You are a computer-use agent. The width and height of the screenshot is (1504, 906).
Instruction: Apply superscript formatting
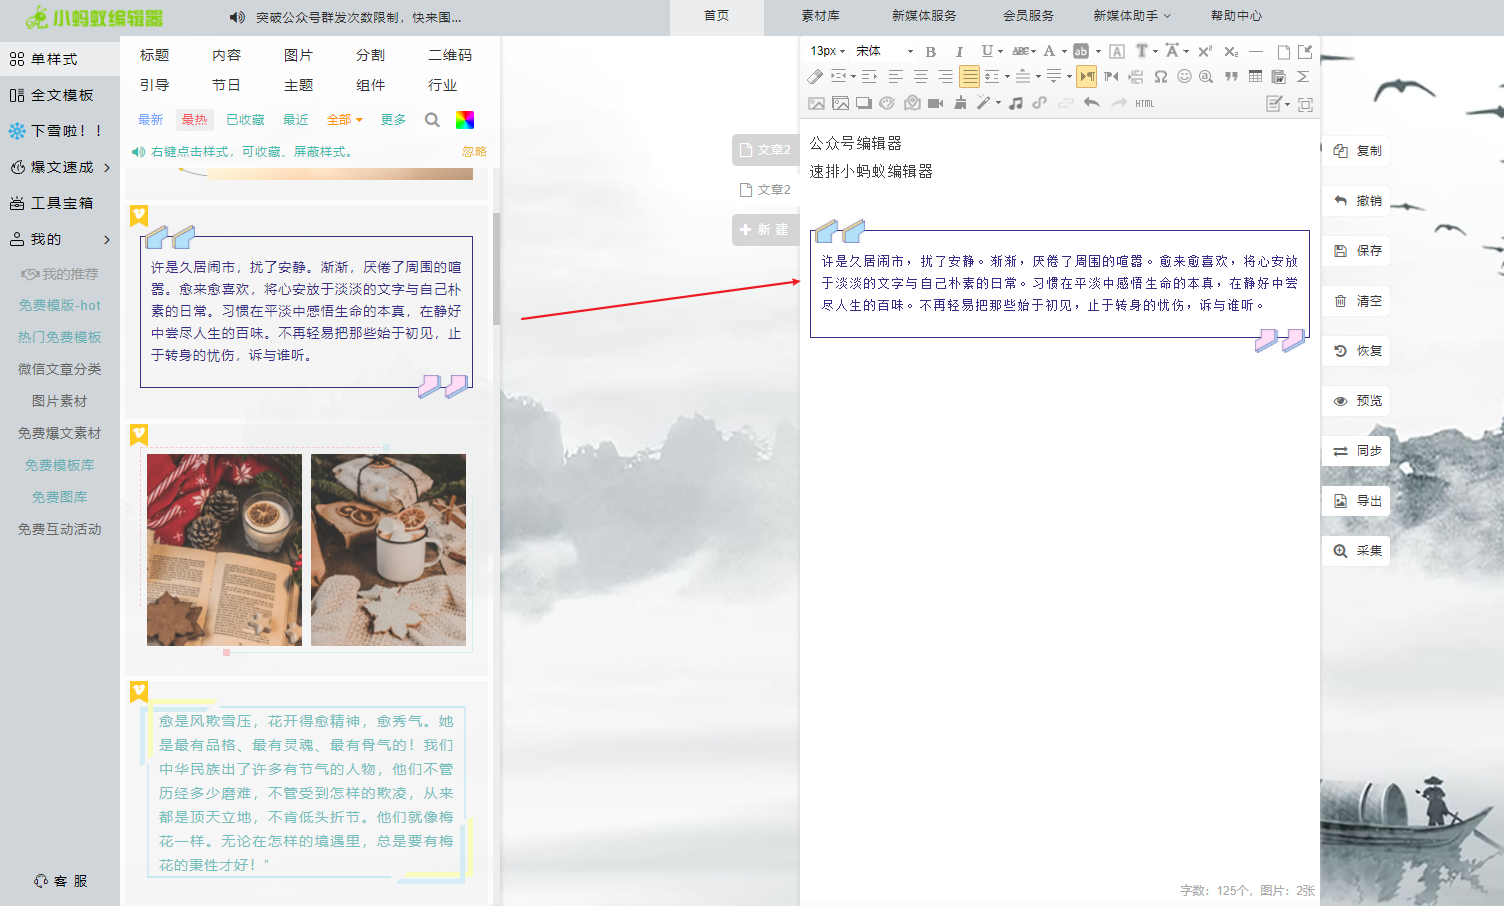[x=1204, y=51]
